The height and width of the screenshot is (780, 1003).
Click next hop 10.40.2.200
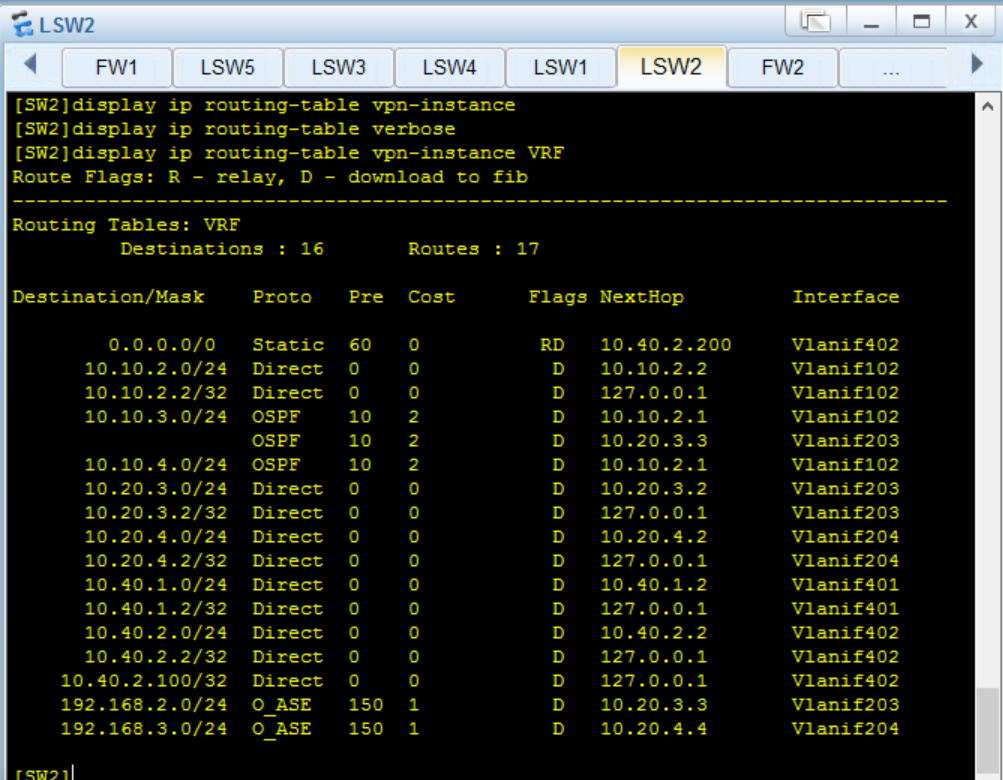(x=666, y=345)
